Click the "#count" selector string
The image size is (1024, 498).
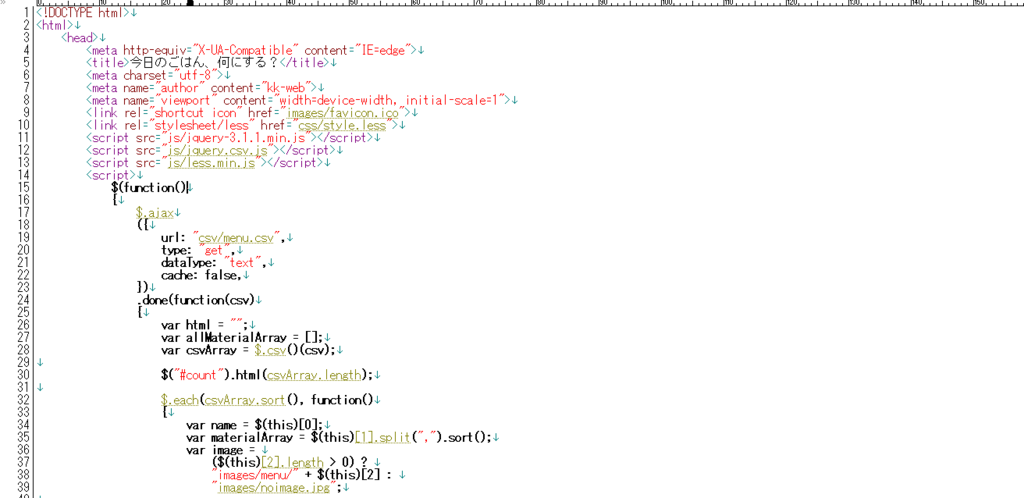pos(199,375)
